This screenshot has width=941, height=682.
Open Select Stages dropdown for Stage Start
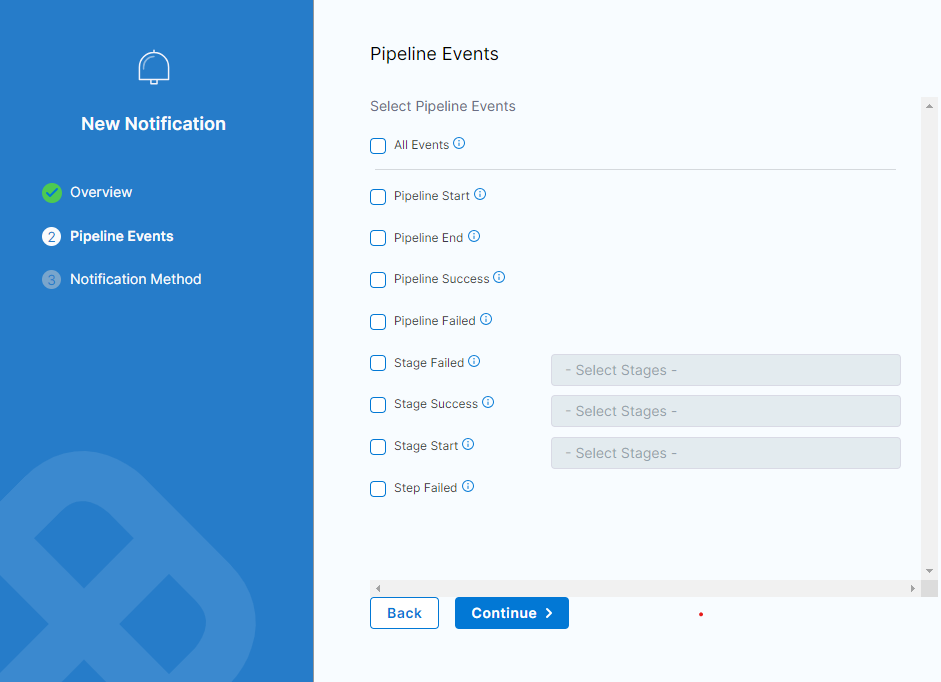click(x=725, y=453)
